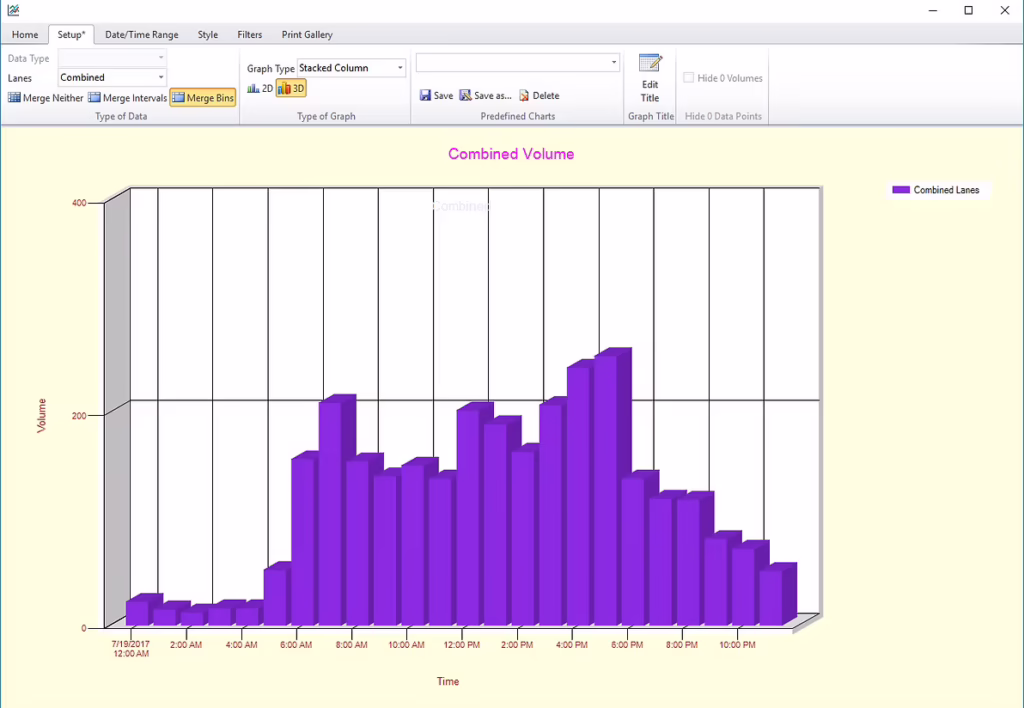The image size is (1024, 708).
Task: Enable the Hide 0 Volumes checkbox
Action: click(688, 78)
